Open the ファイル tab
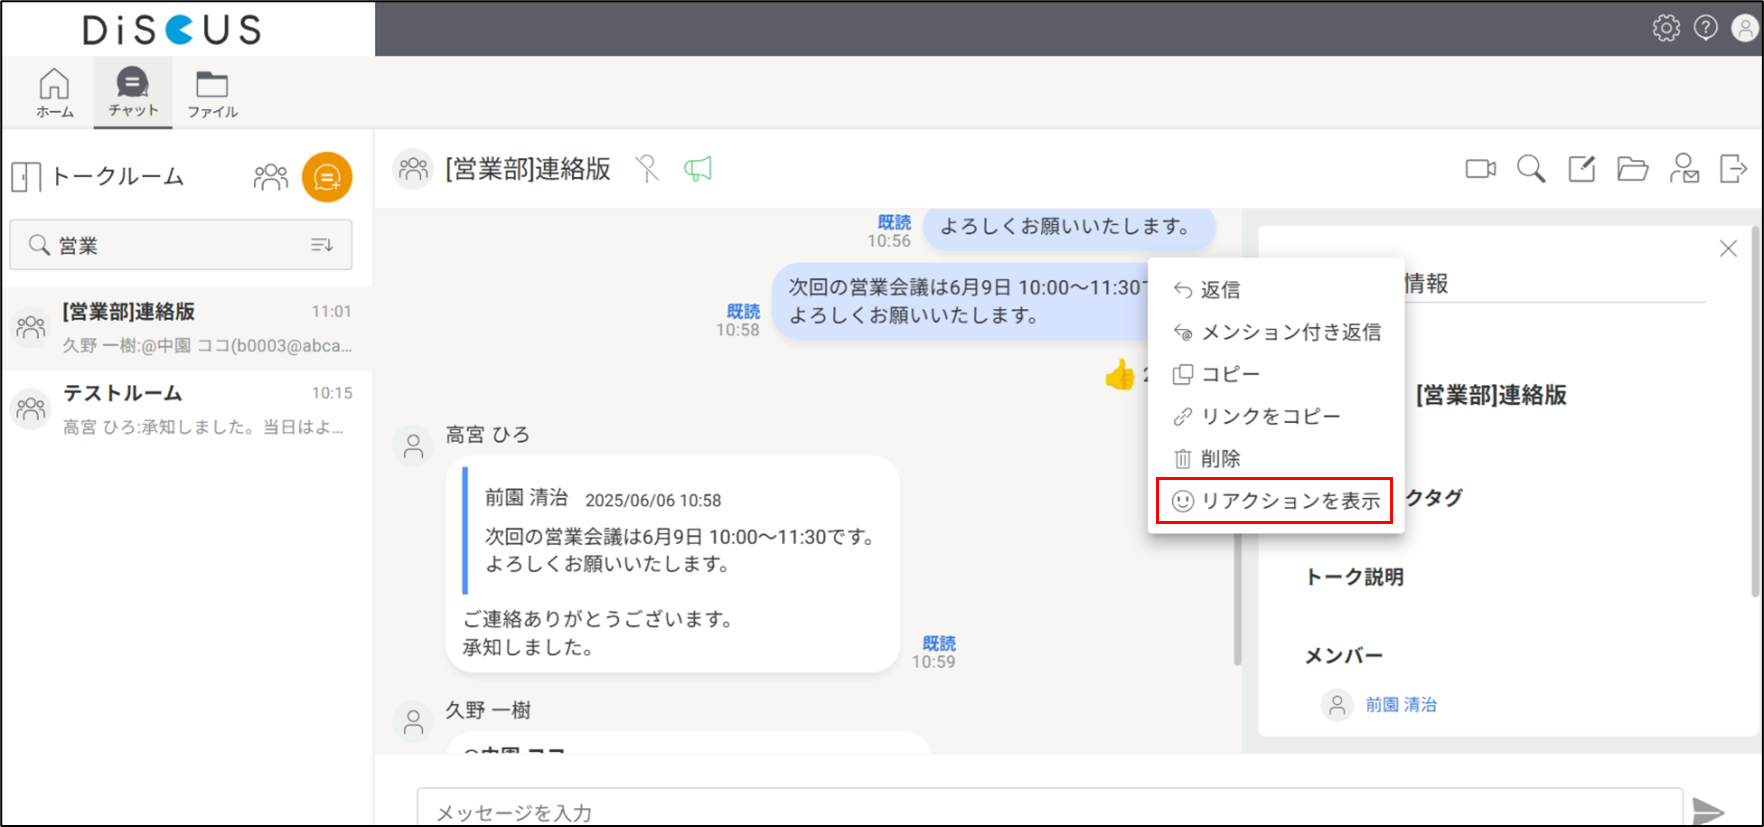The height and width of the screenshot is (827, 1764). (x=212, y=94)
